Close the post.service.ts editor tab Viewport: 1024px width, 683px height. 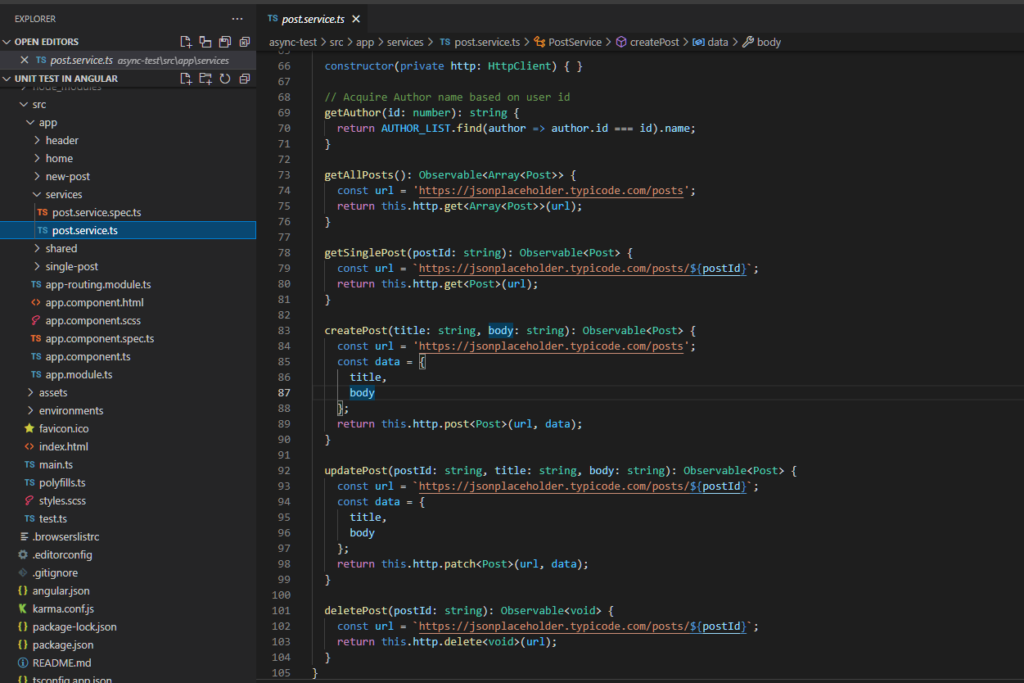tap(356, 19)
